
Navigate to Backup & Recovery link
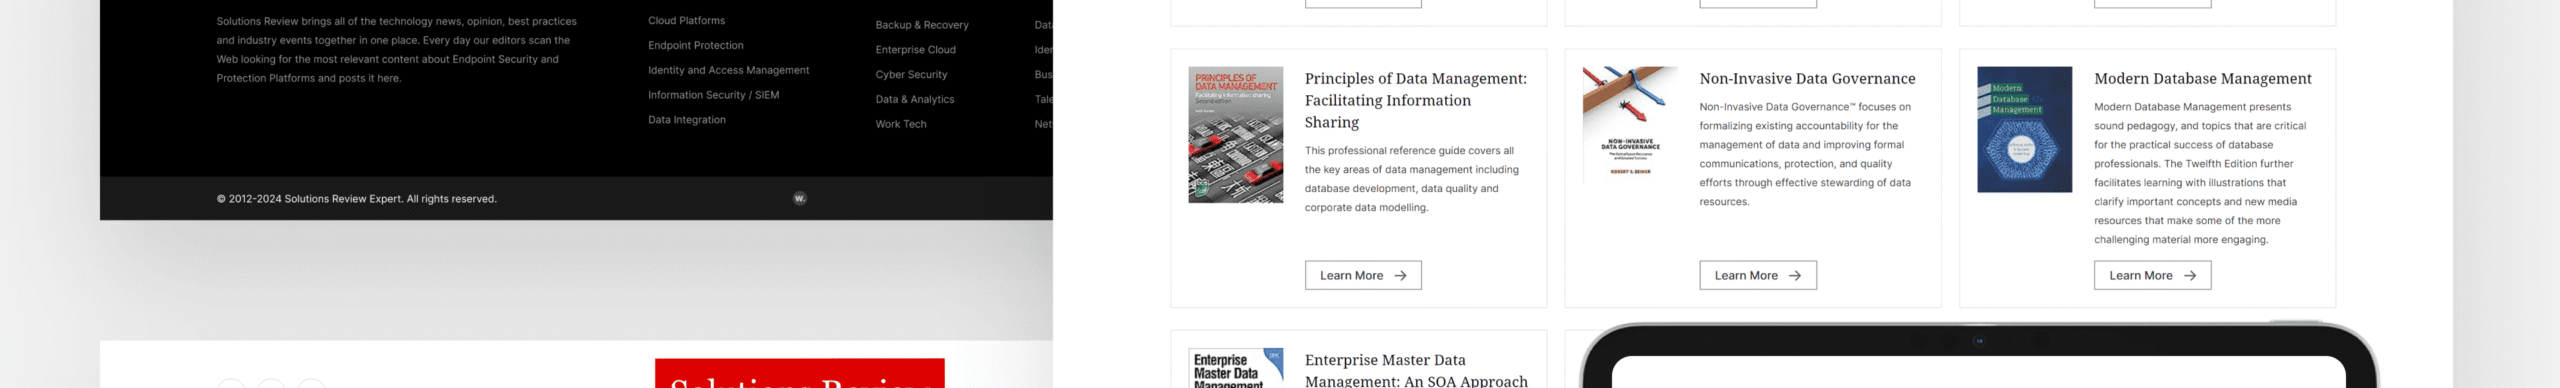(x=922, y=25)
